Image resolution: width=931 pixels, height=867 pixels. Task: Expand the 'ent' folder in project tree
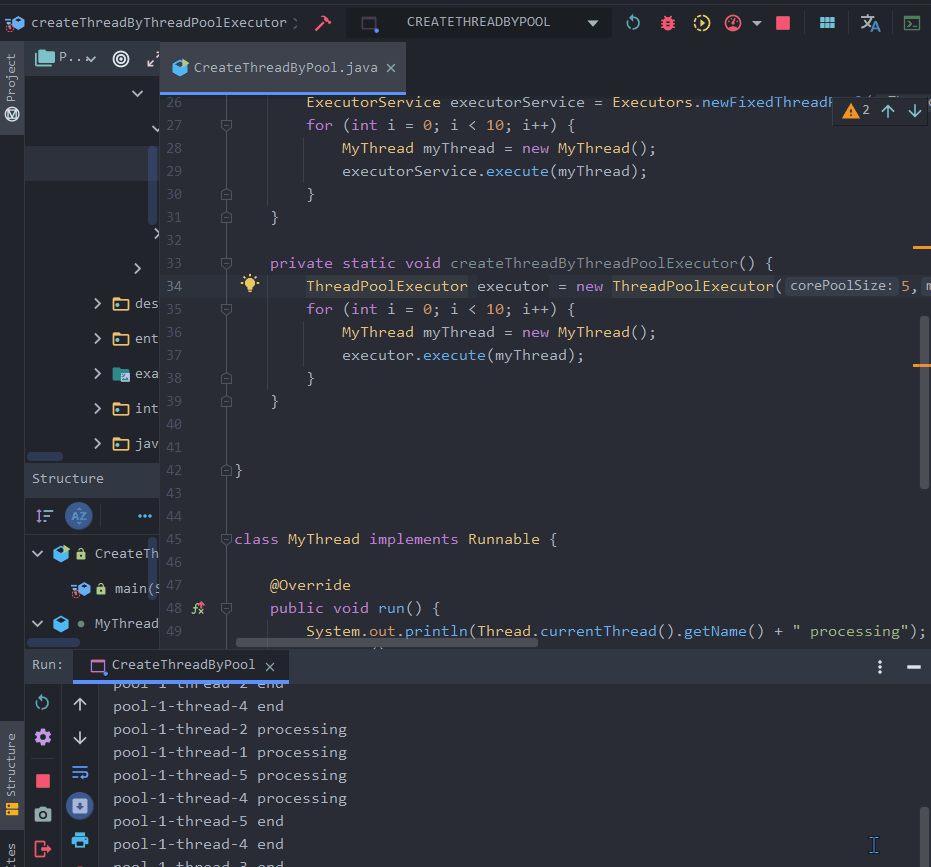97,338
